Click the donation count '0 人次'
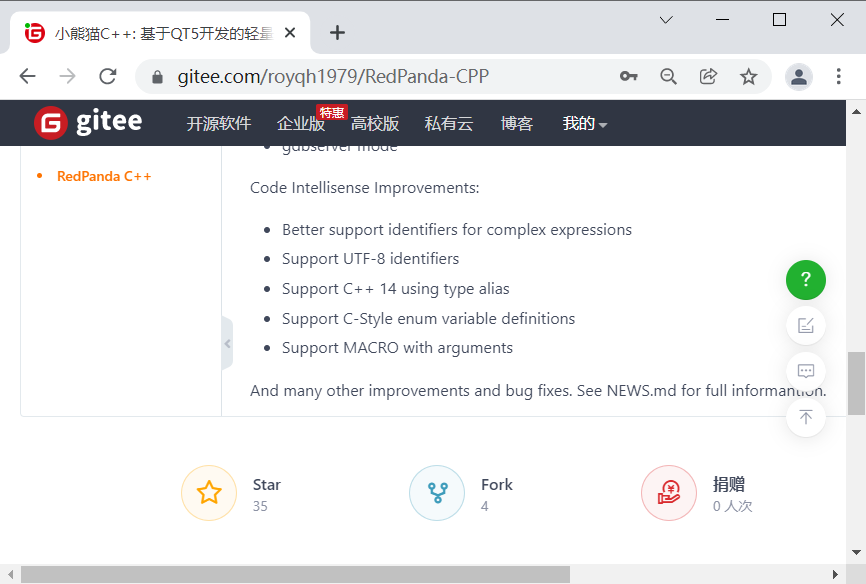The image size is (866, 584). point(732,506)
